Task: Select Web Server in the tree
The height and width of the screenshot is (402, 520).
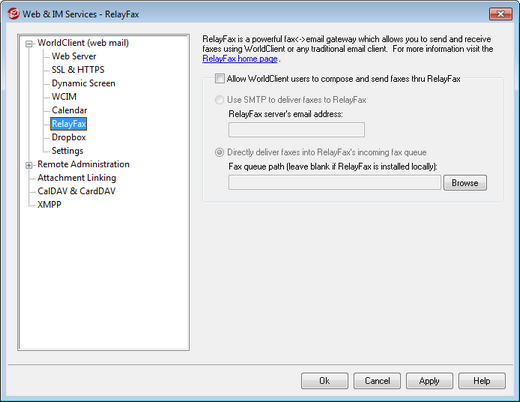Action: [74, 56]
